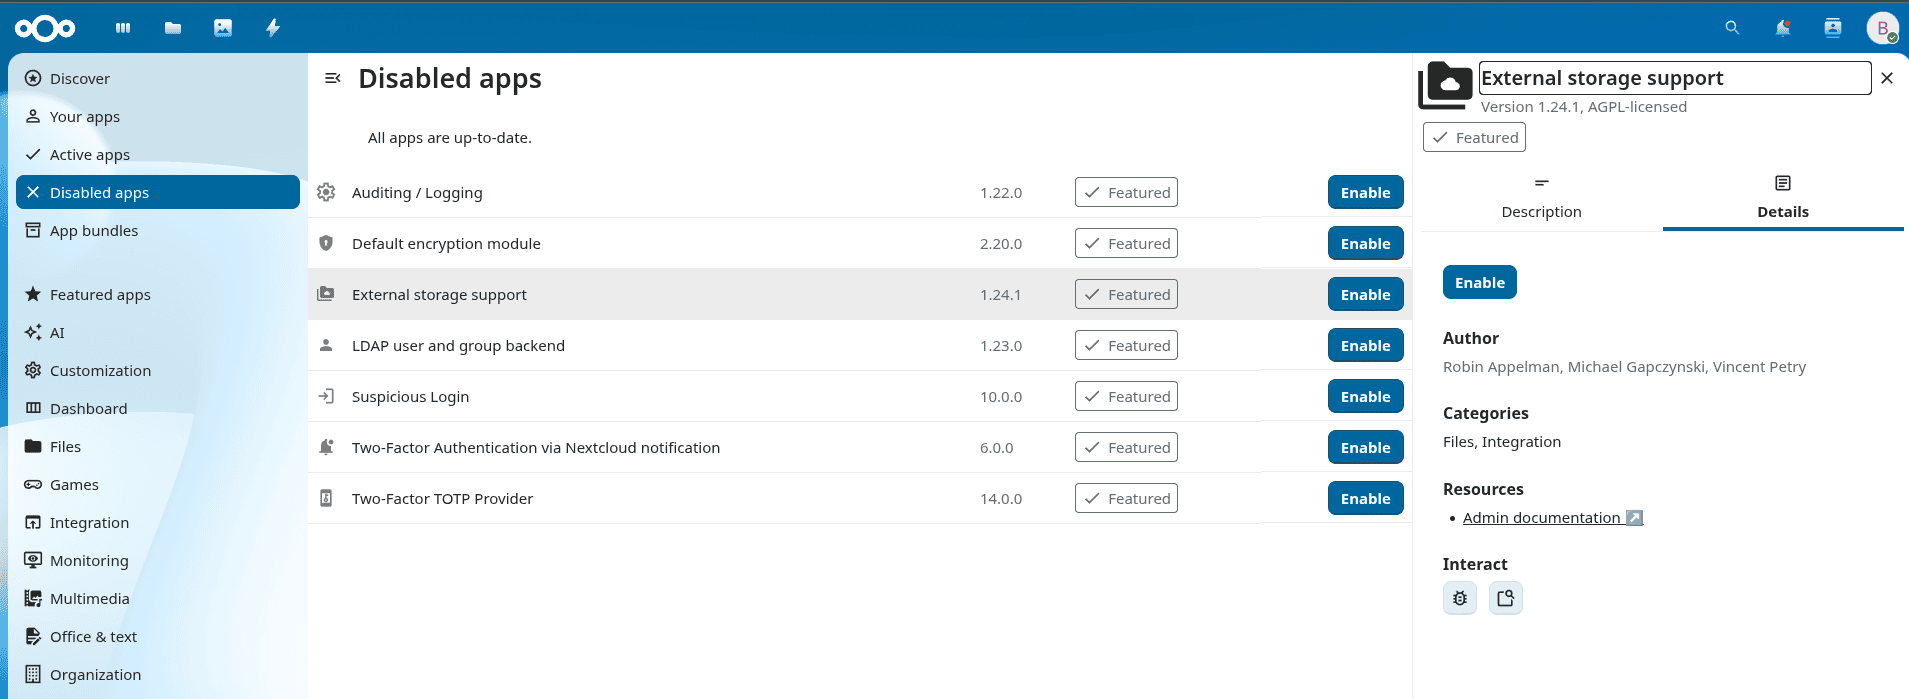1909x699 pixels.
Task: Select Active apps in sidebar
Action: click(90, 155)
